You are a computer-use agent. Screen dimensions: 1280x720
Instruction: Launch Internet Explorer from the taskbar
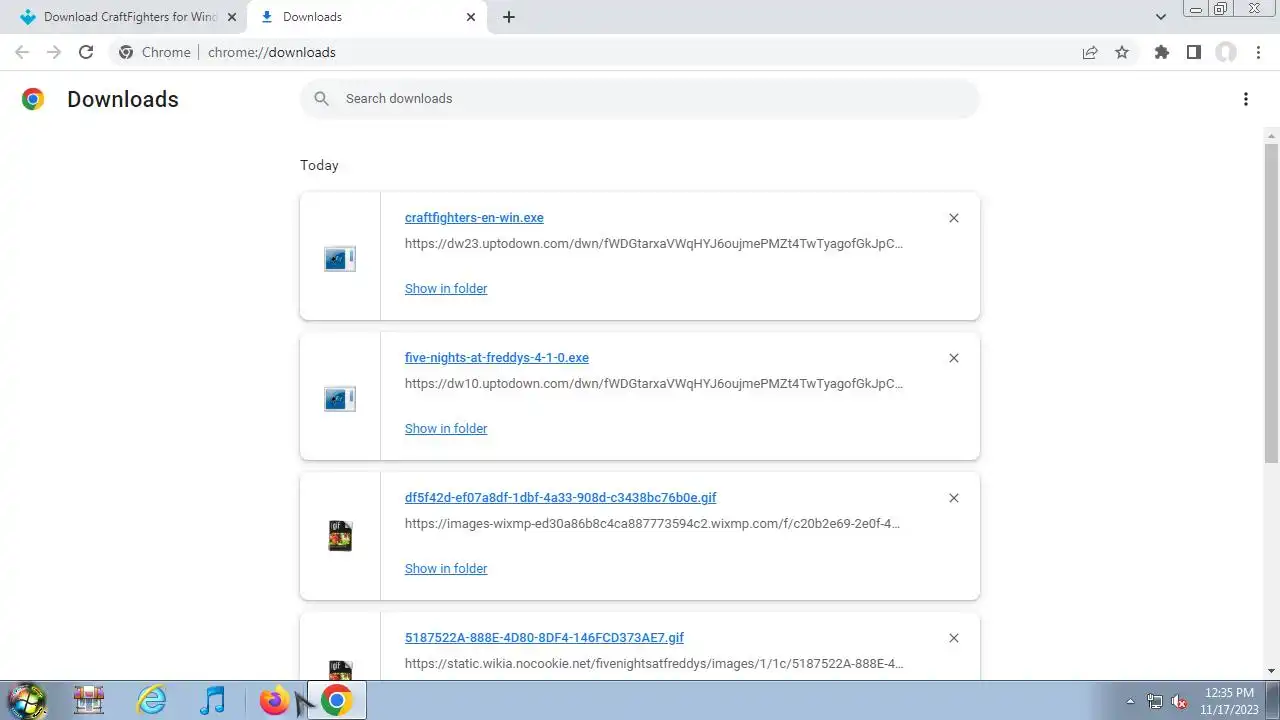point(152,700)
